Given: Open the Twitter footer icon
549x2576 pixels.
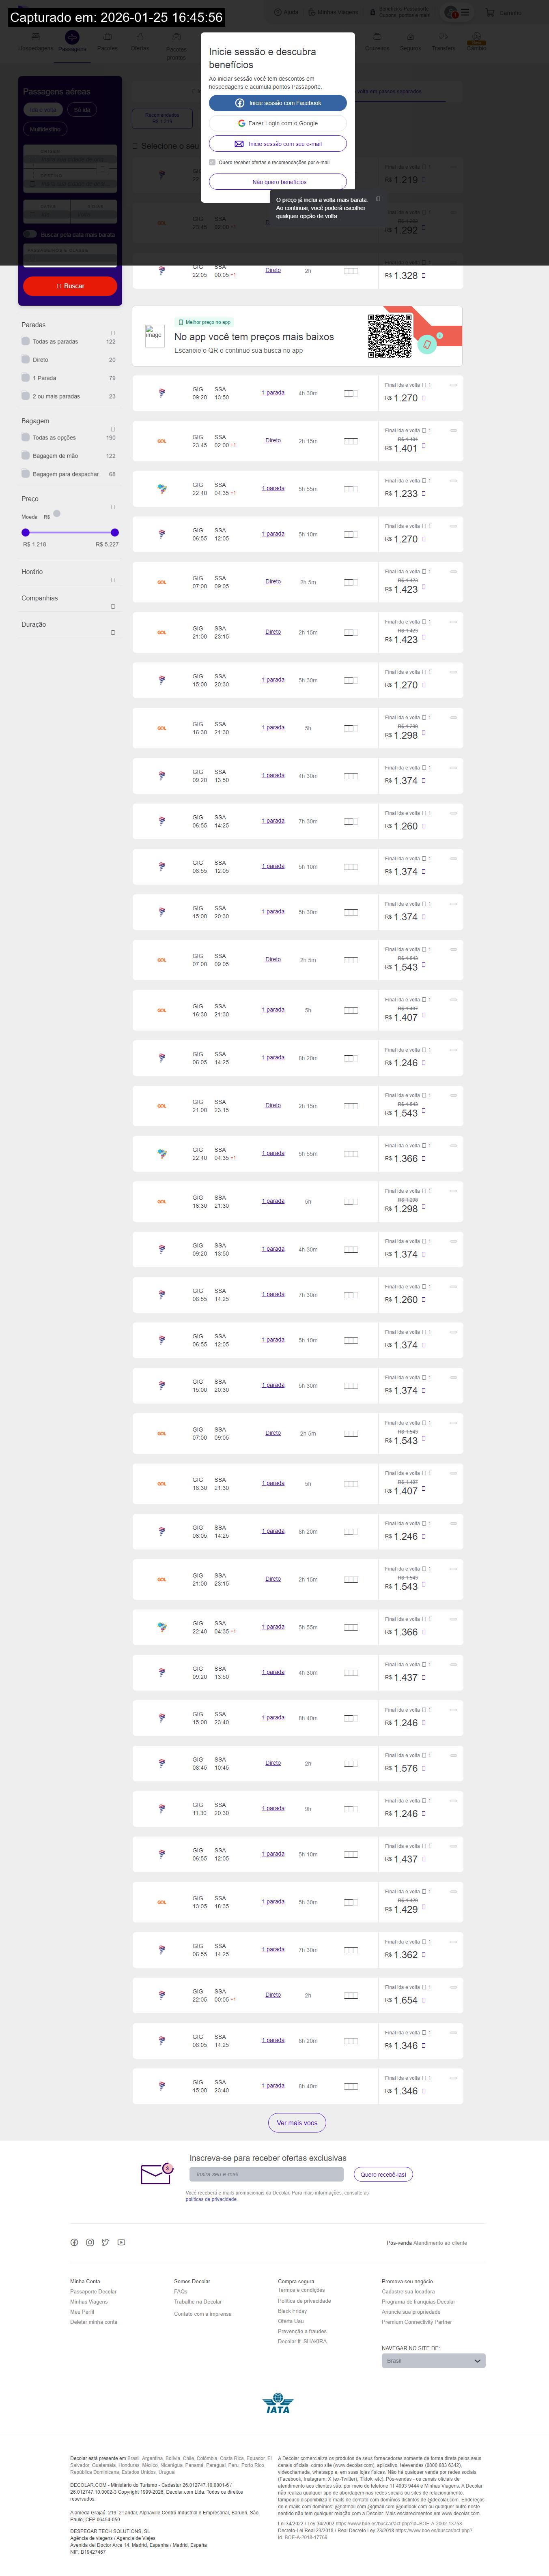Looking at the screenshot, I should [x=105, y=2242].
